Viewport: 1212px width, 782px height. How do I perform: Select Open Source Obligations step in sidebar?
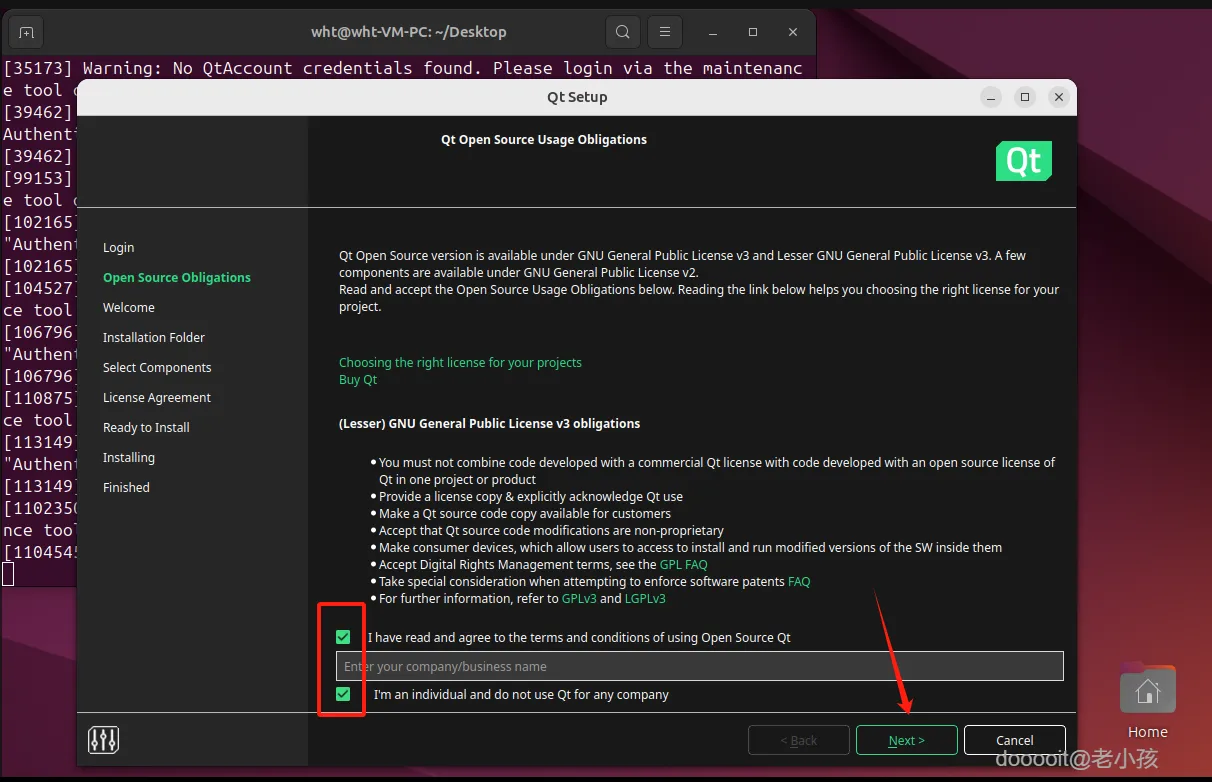coord(177,277)
